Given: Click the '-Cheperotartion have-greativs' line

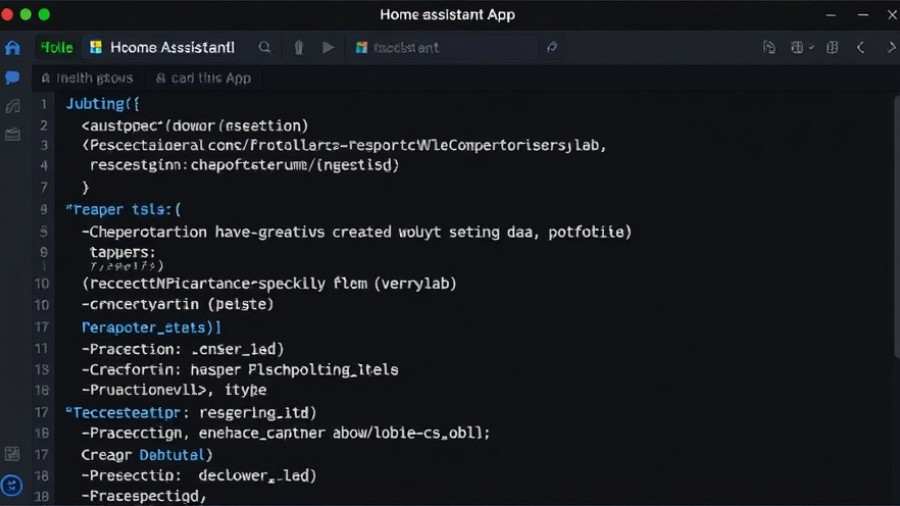Looking at the screenshot, I should coord(356,232).
